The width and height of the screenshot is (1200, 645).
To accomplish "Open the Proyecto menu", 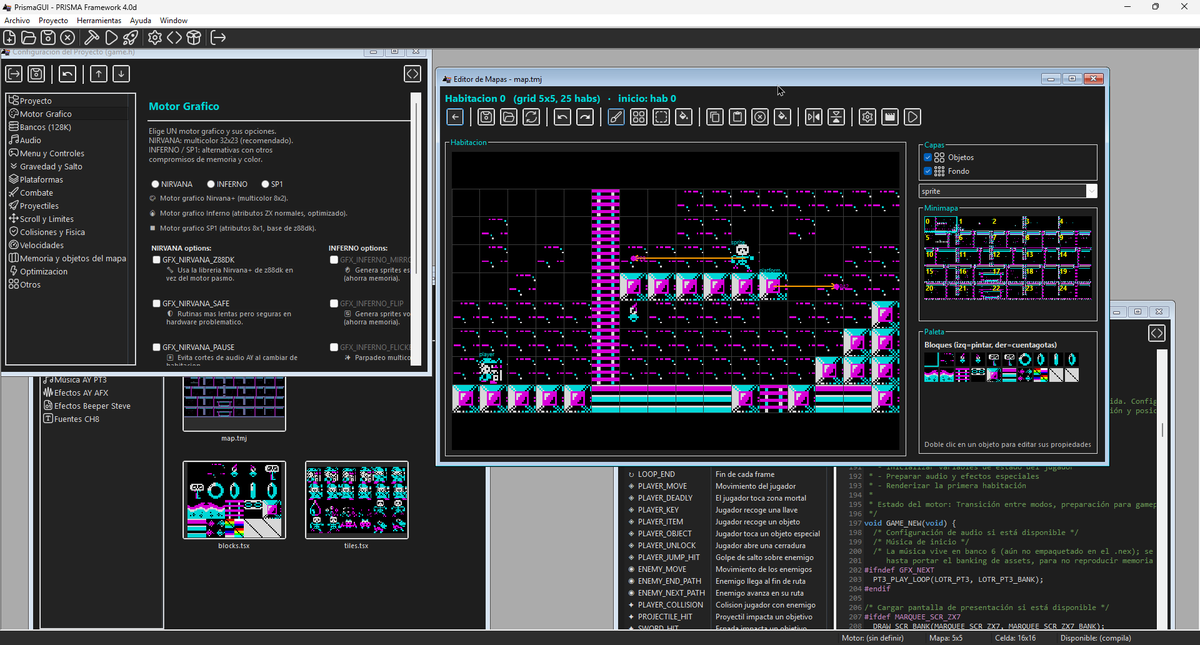I will [x=53, y=20].
